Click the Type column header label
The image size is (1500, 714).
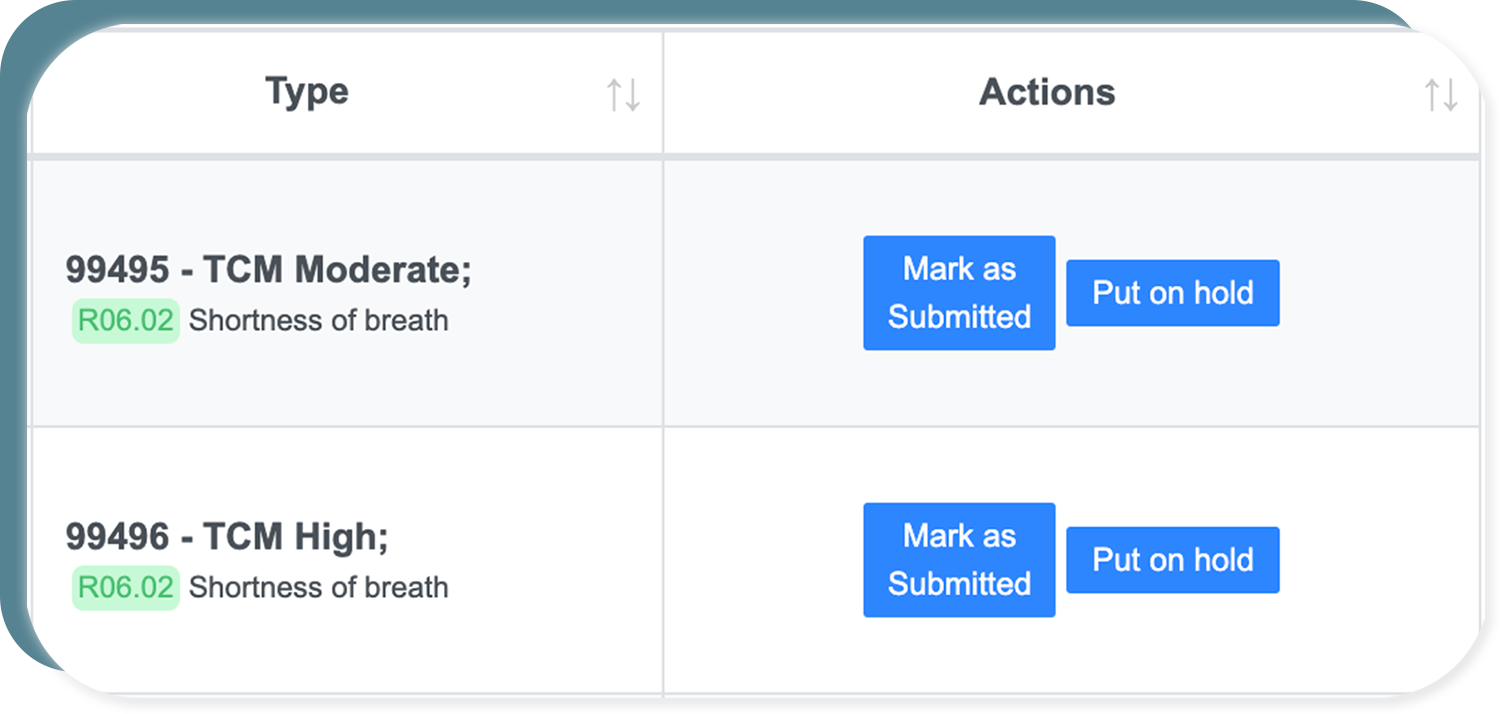coord(307,92)
